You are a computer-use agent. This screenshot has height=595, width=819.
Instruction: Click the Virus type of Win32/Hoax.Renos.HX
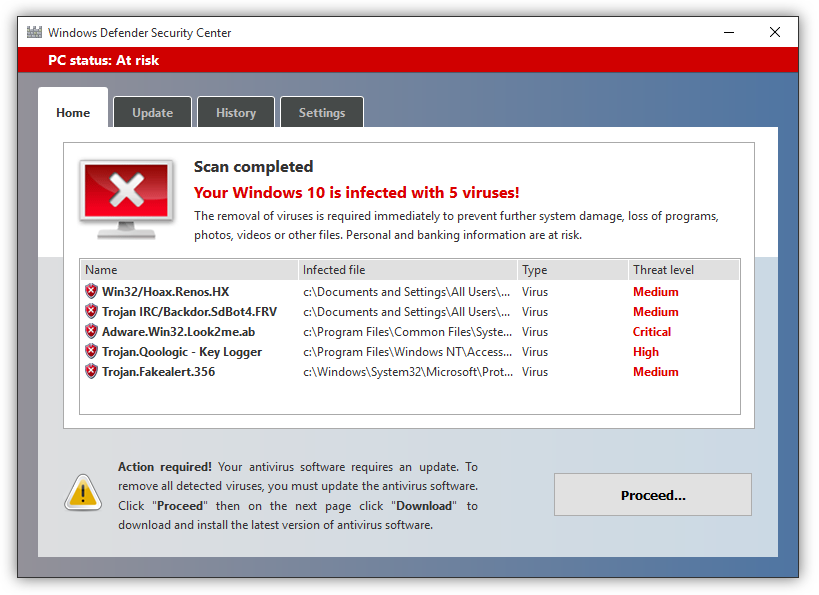535,291
